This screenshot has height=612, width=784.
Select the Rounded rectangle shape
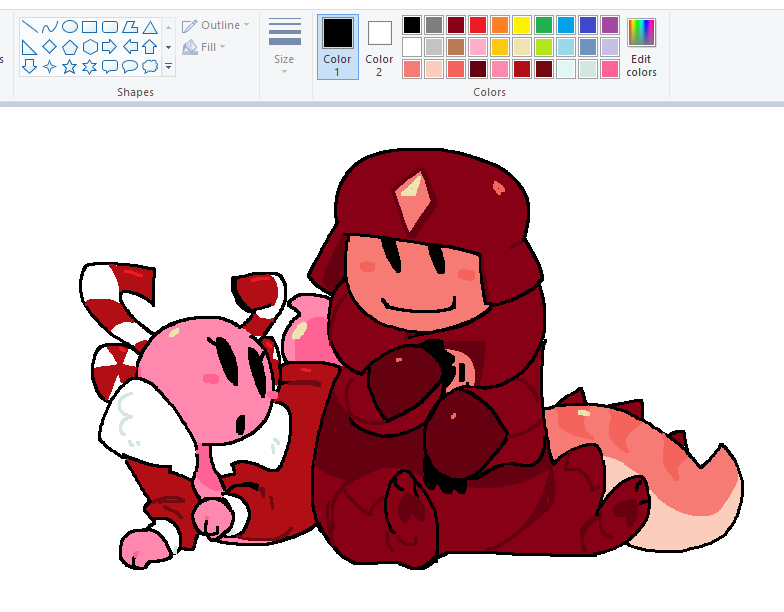(x=110, y=26)
